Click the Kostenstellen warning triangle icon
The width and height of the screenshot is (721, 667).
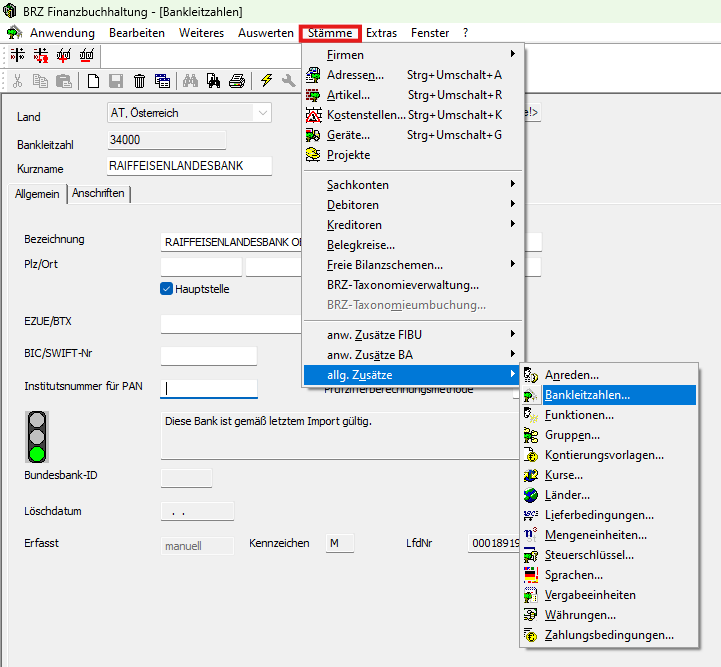tap(314, 115)
